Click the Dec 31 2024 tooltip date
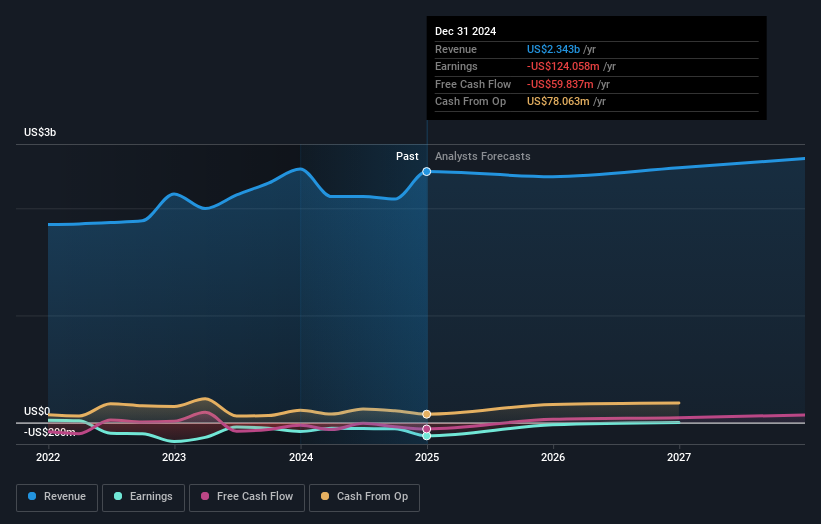The height and width of the screenshot is (524, 821). (465, 31)
